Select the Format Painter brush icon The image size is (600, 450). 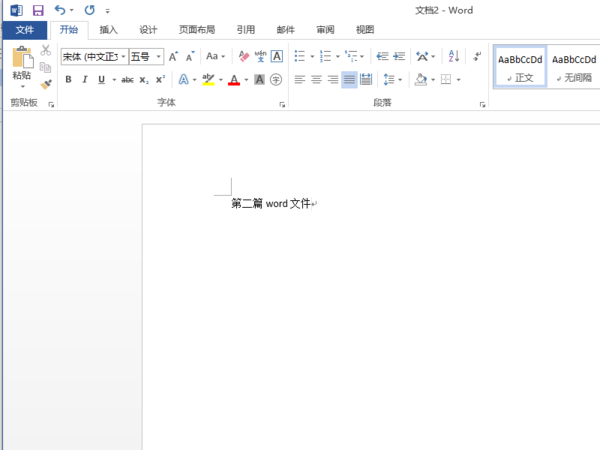[46, 86]
